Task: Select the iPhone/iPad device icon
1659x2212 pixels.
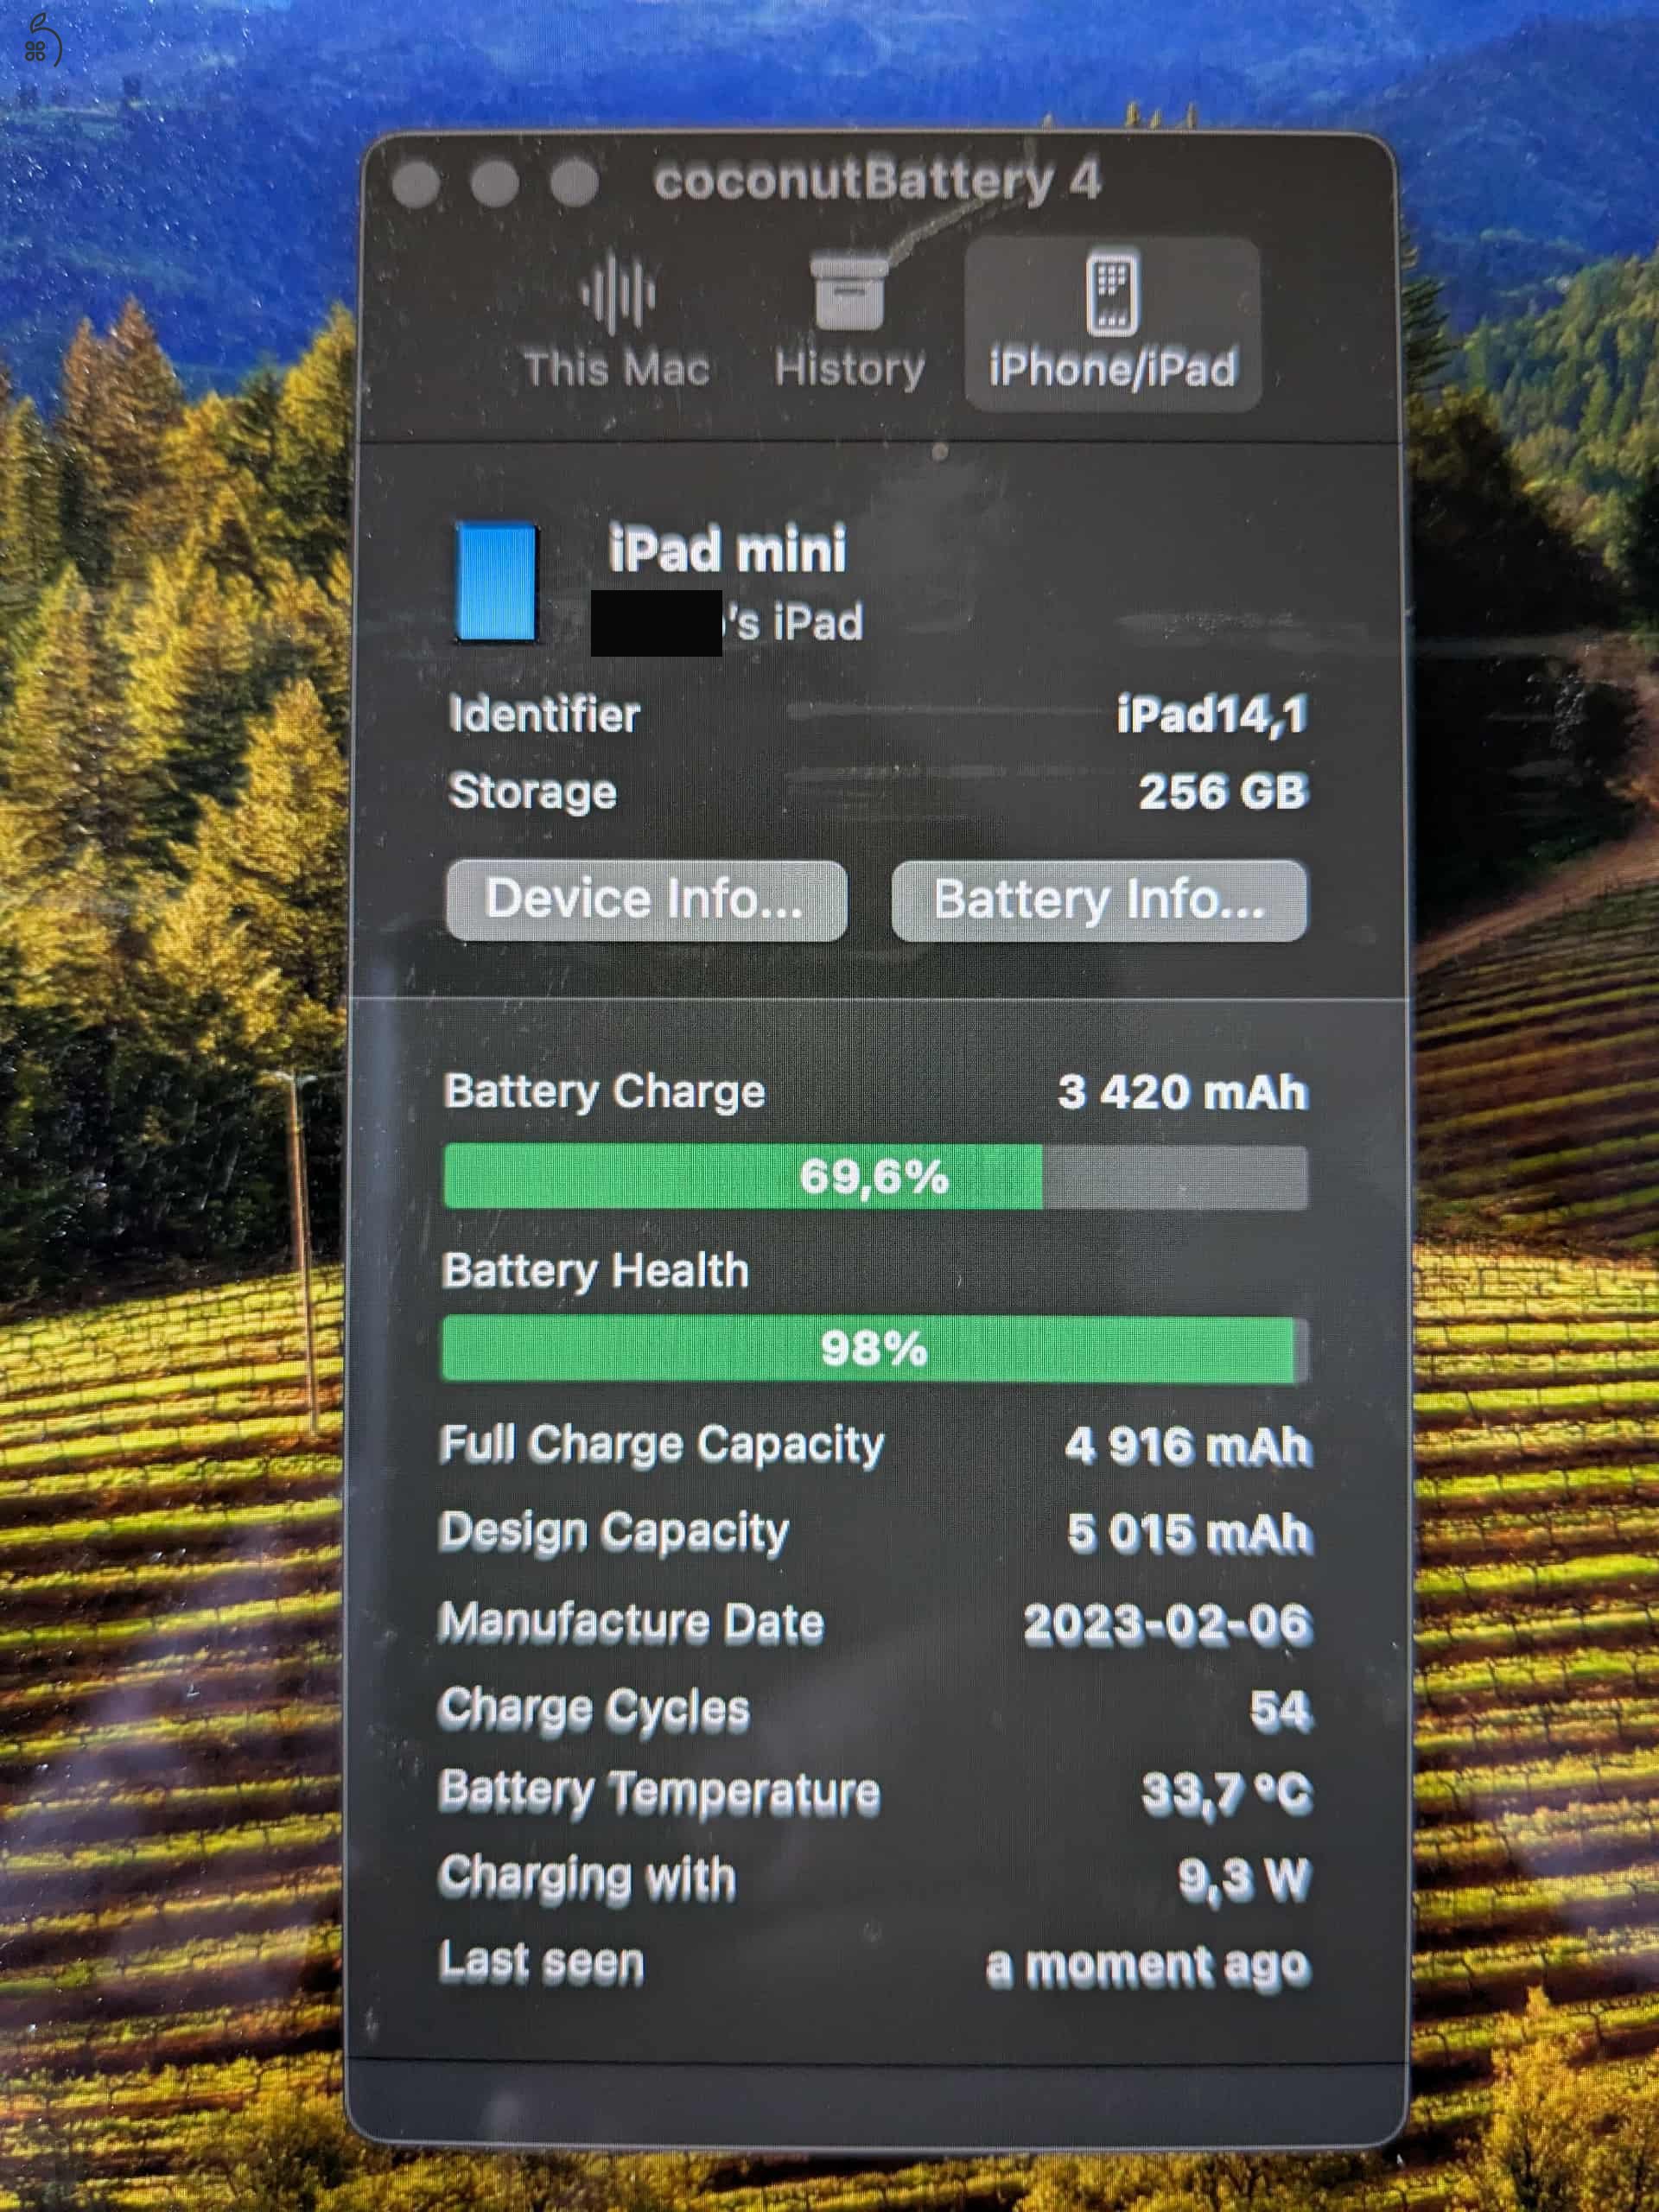Action: tap(1112, 292)
